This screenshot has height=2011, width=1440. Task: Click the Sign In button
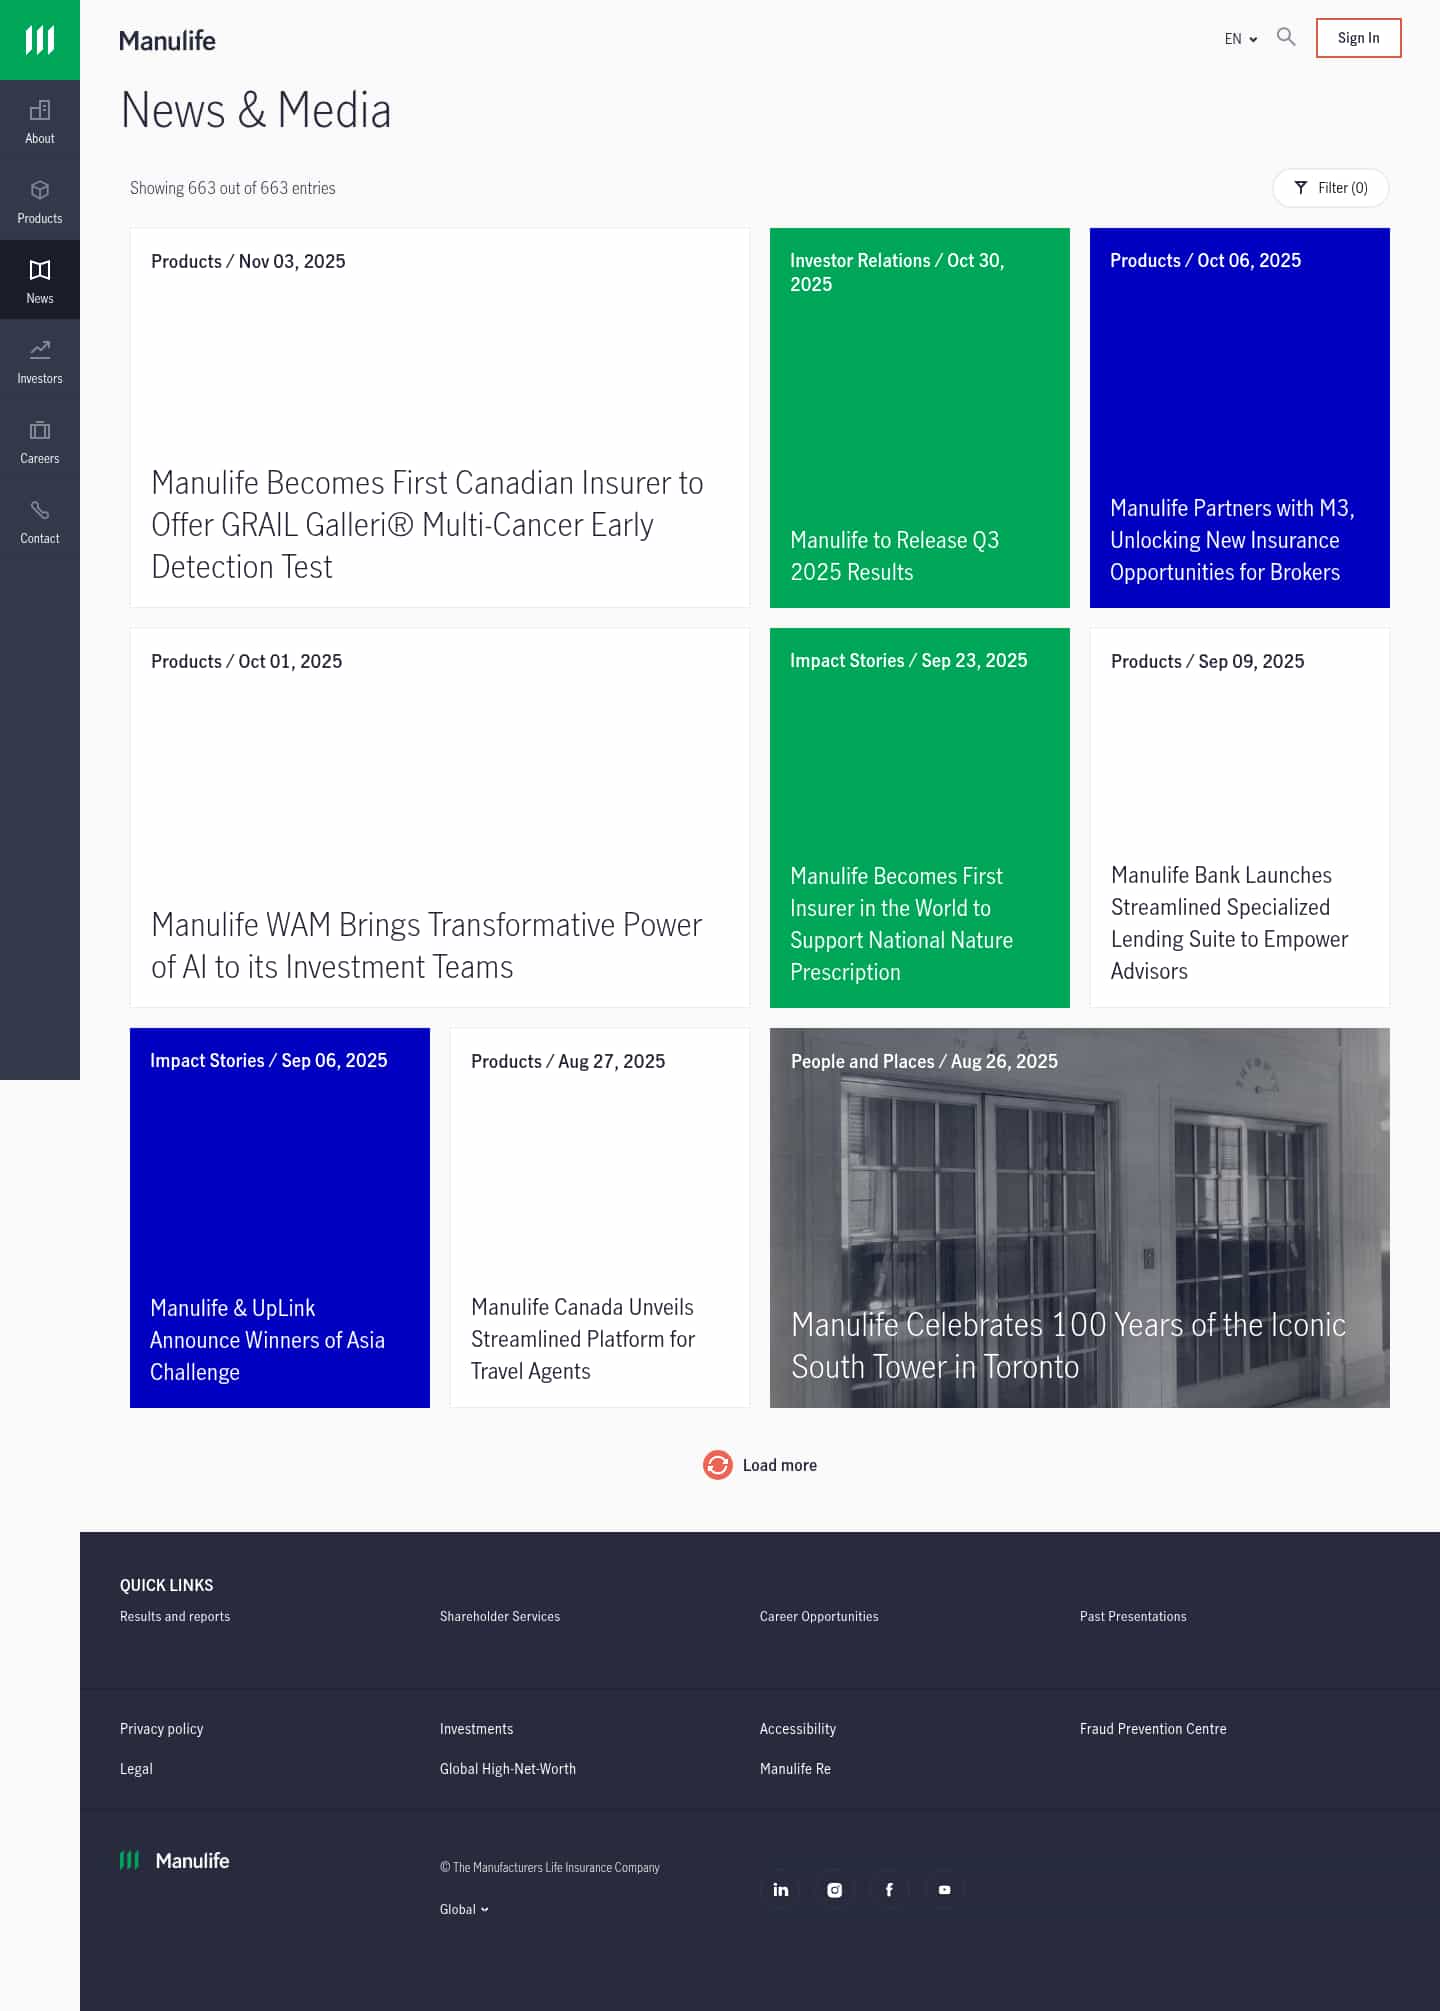tap(1358, 38)
